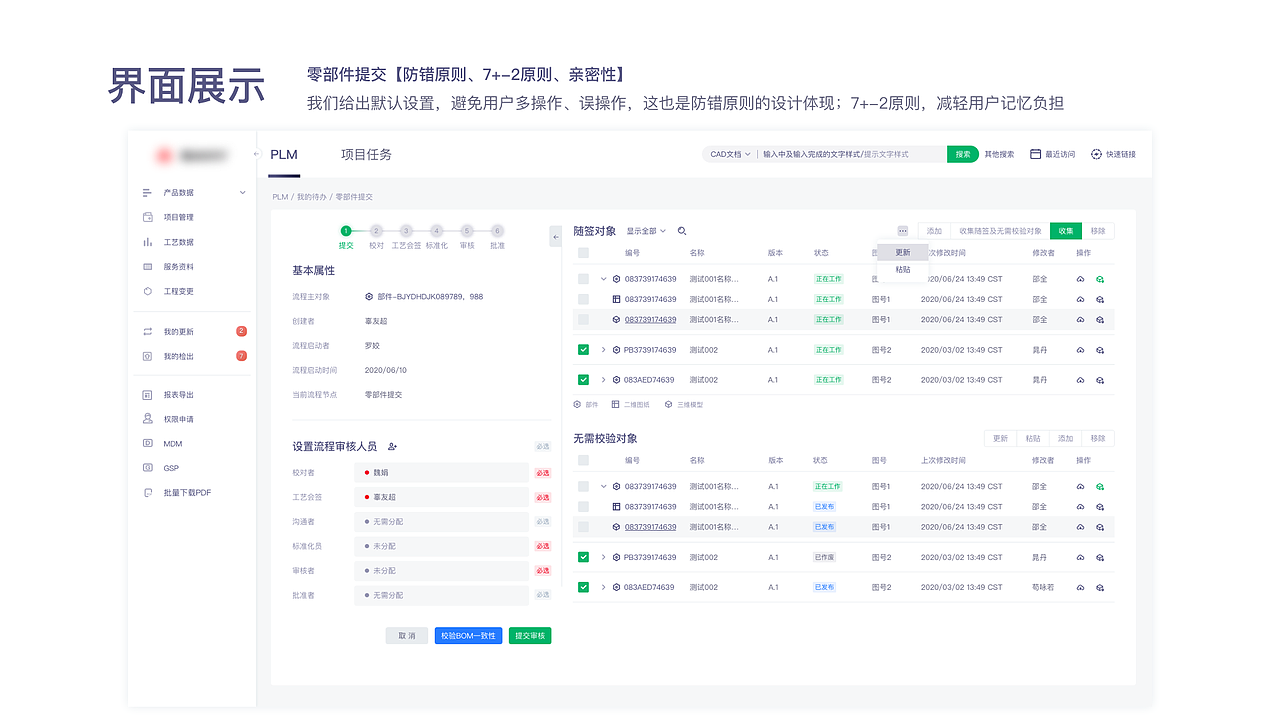This screenshot has width=1280, height=720.
Task: Switch to the 项目任务 tab
Action: coord(365,155)
